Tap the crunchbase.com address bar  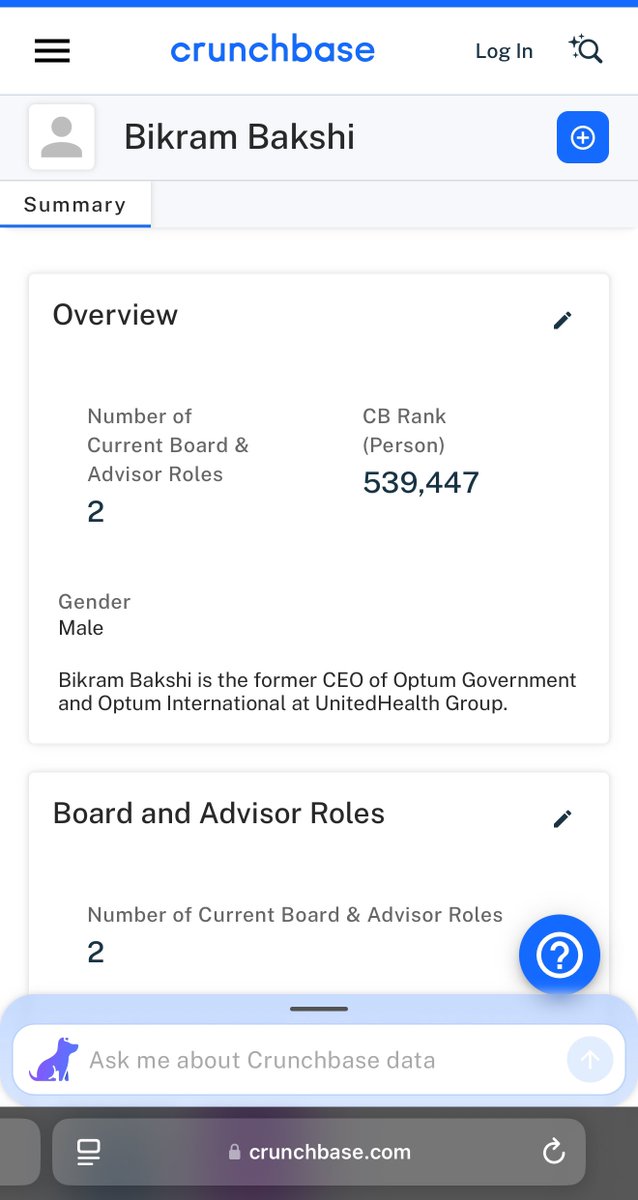coord(320,1152)
